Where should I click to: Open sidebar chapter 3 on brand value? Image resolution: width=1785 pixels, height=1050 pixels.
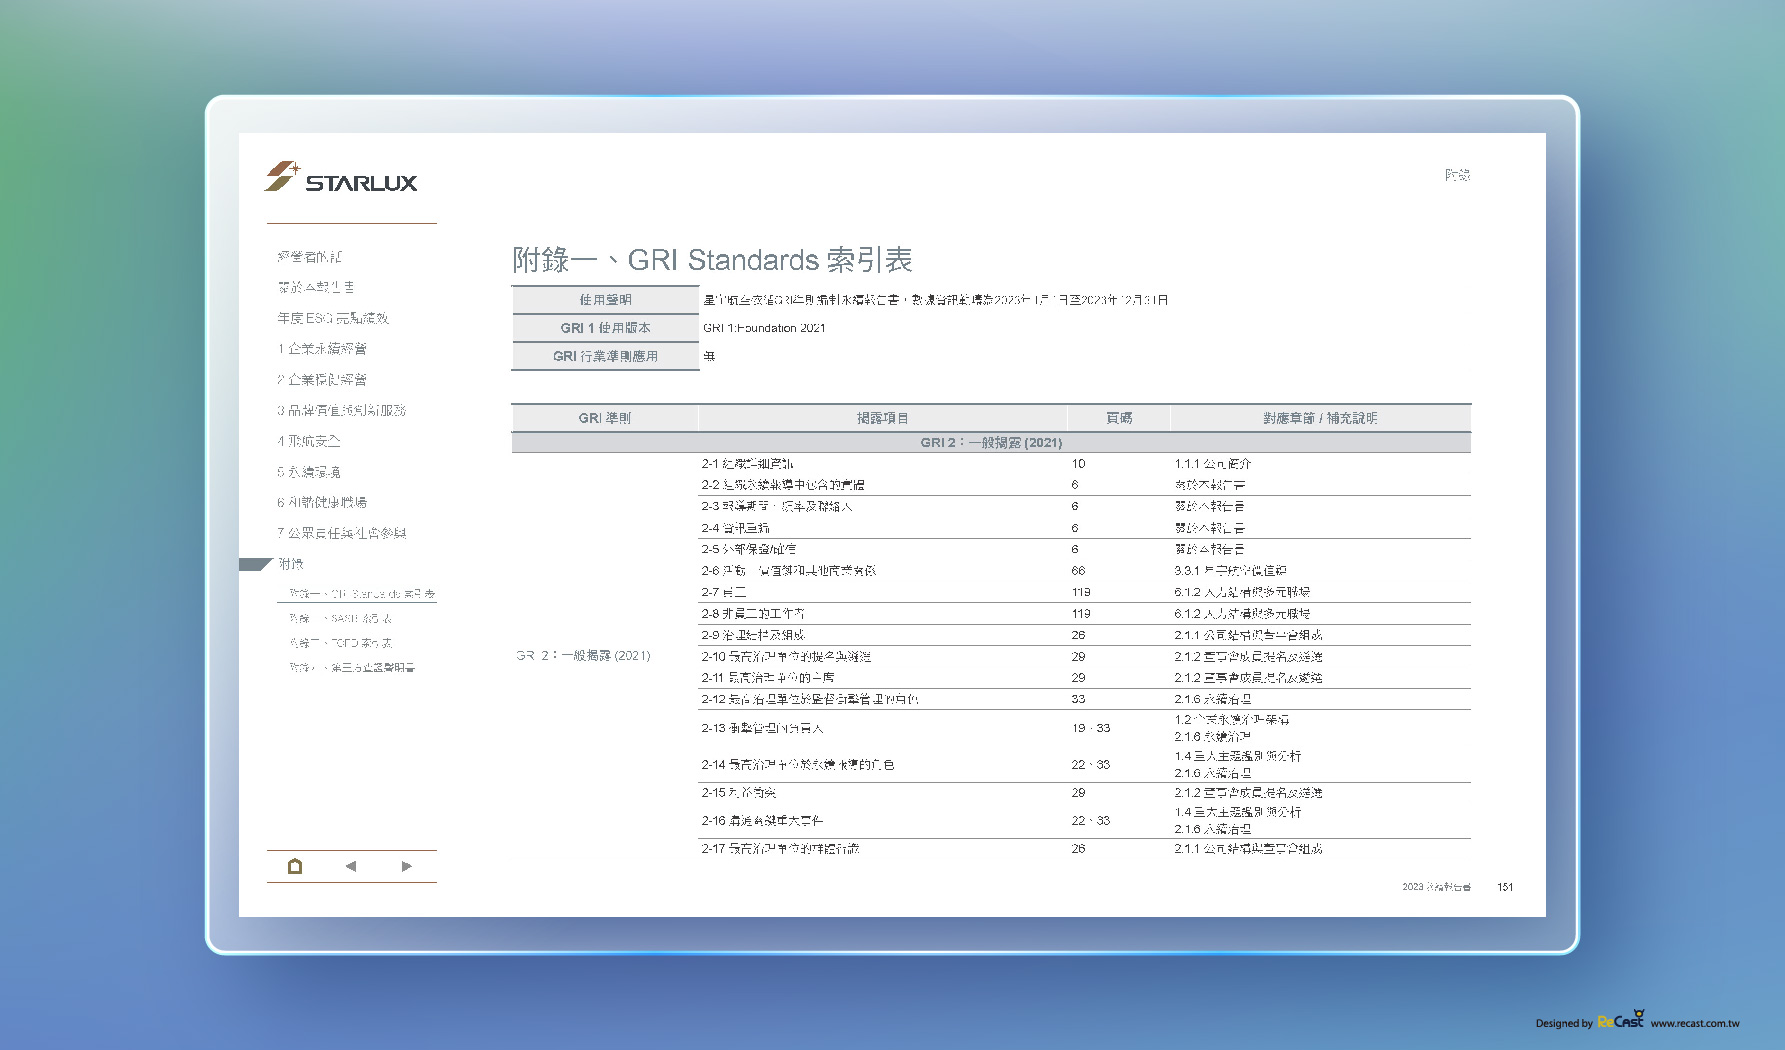click(341, 410)
